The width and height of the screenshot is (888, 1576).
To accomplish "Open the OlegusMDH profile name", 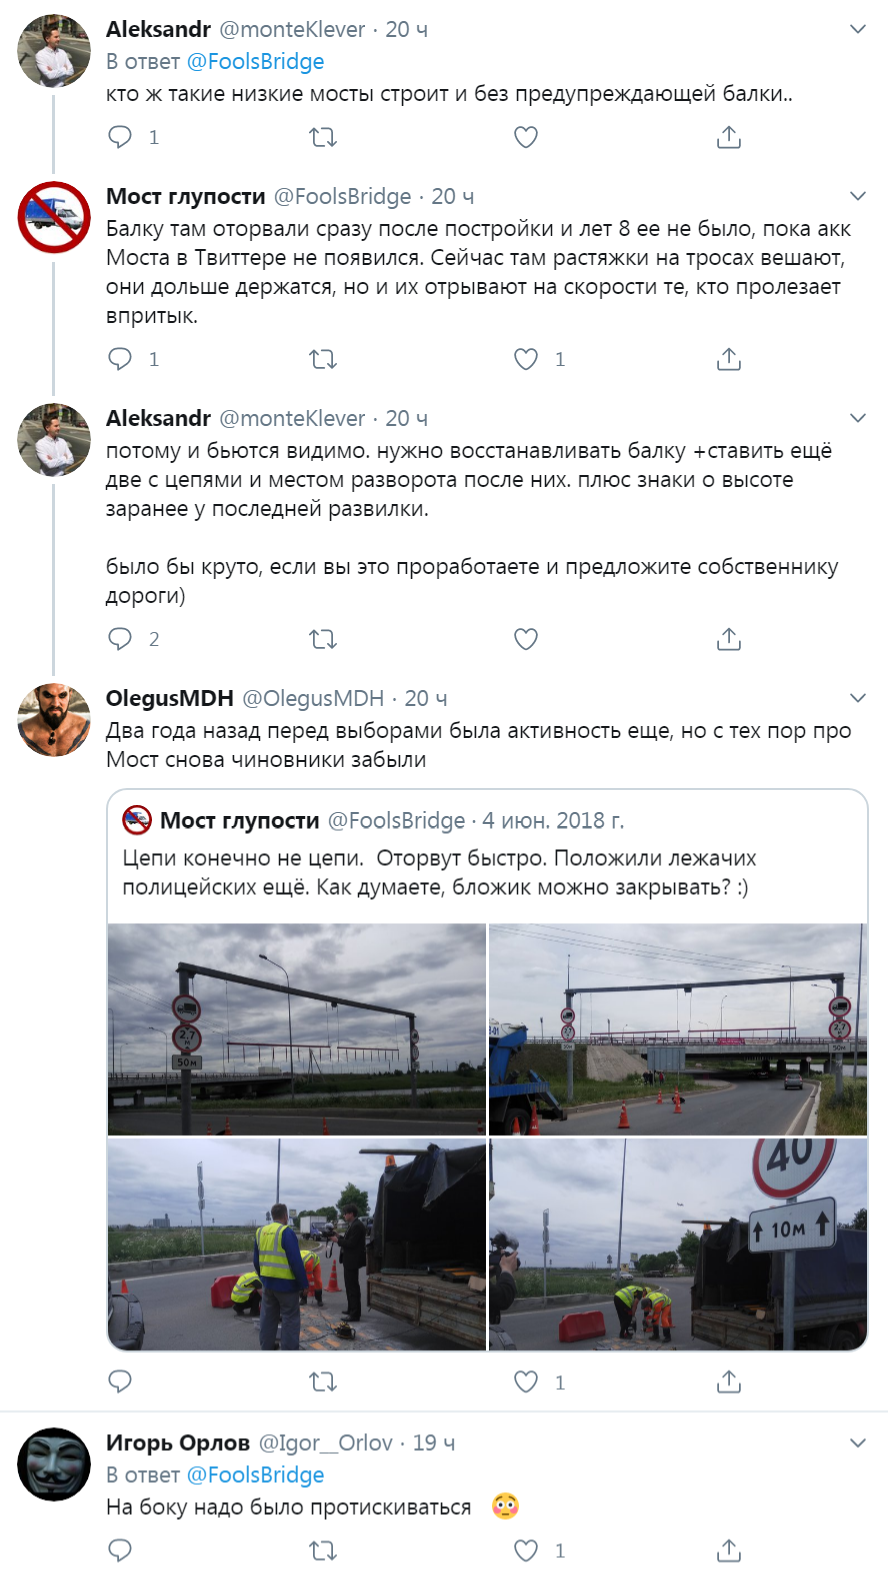I will (170, 698).
